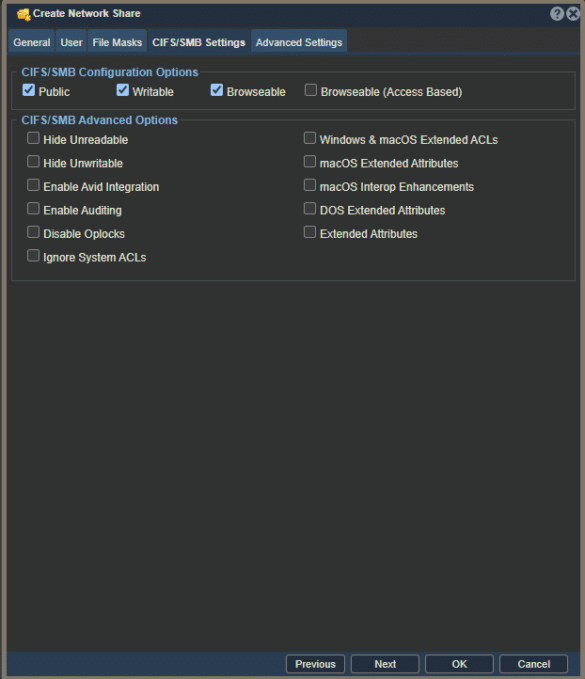Enable DOS Extended Attributes
Screen dimensions: 585x679
pos(310,208)
